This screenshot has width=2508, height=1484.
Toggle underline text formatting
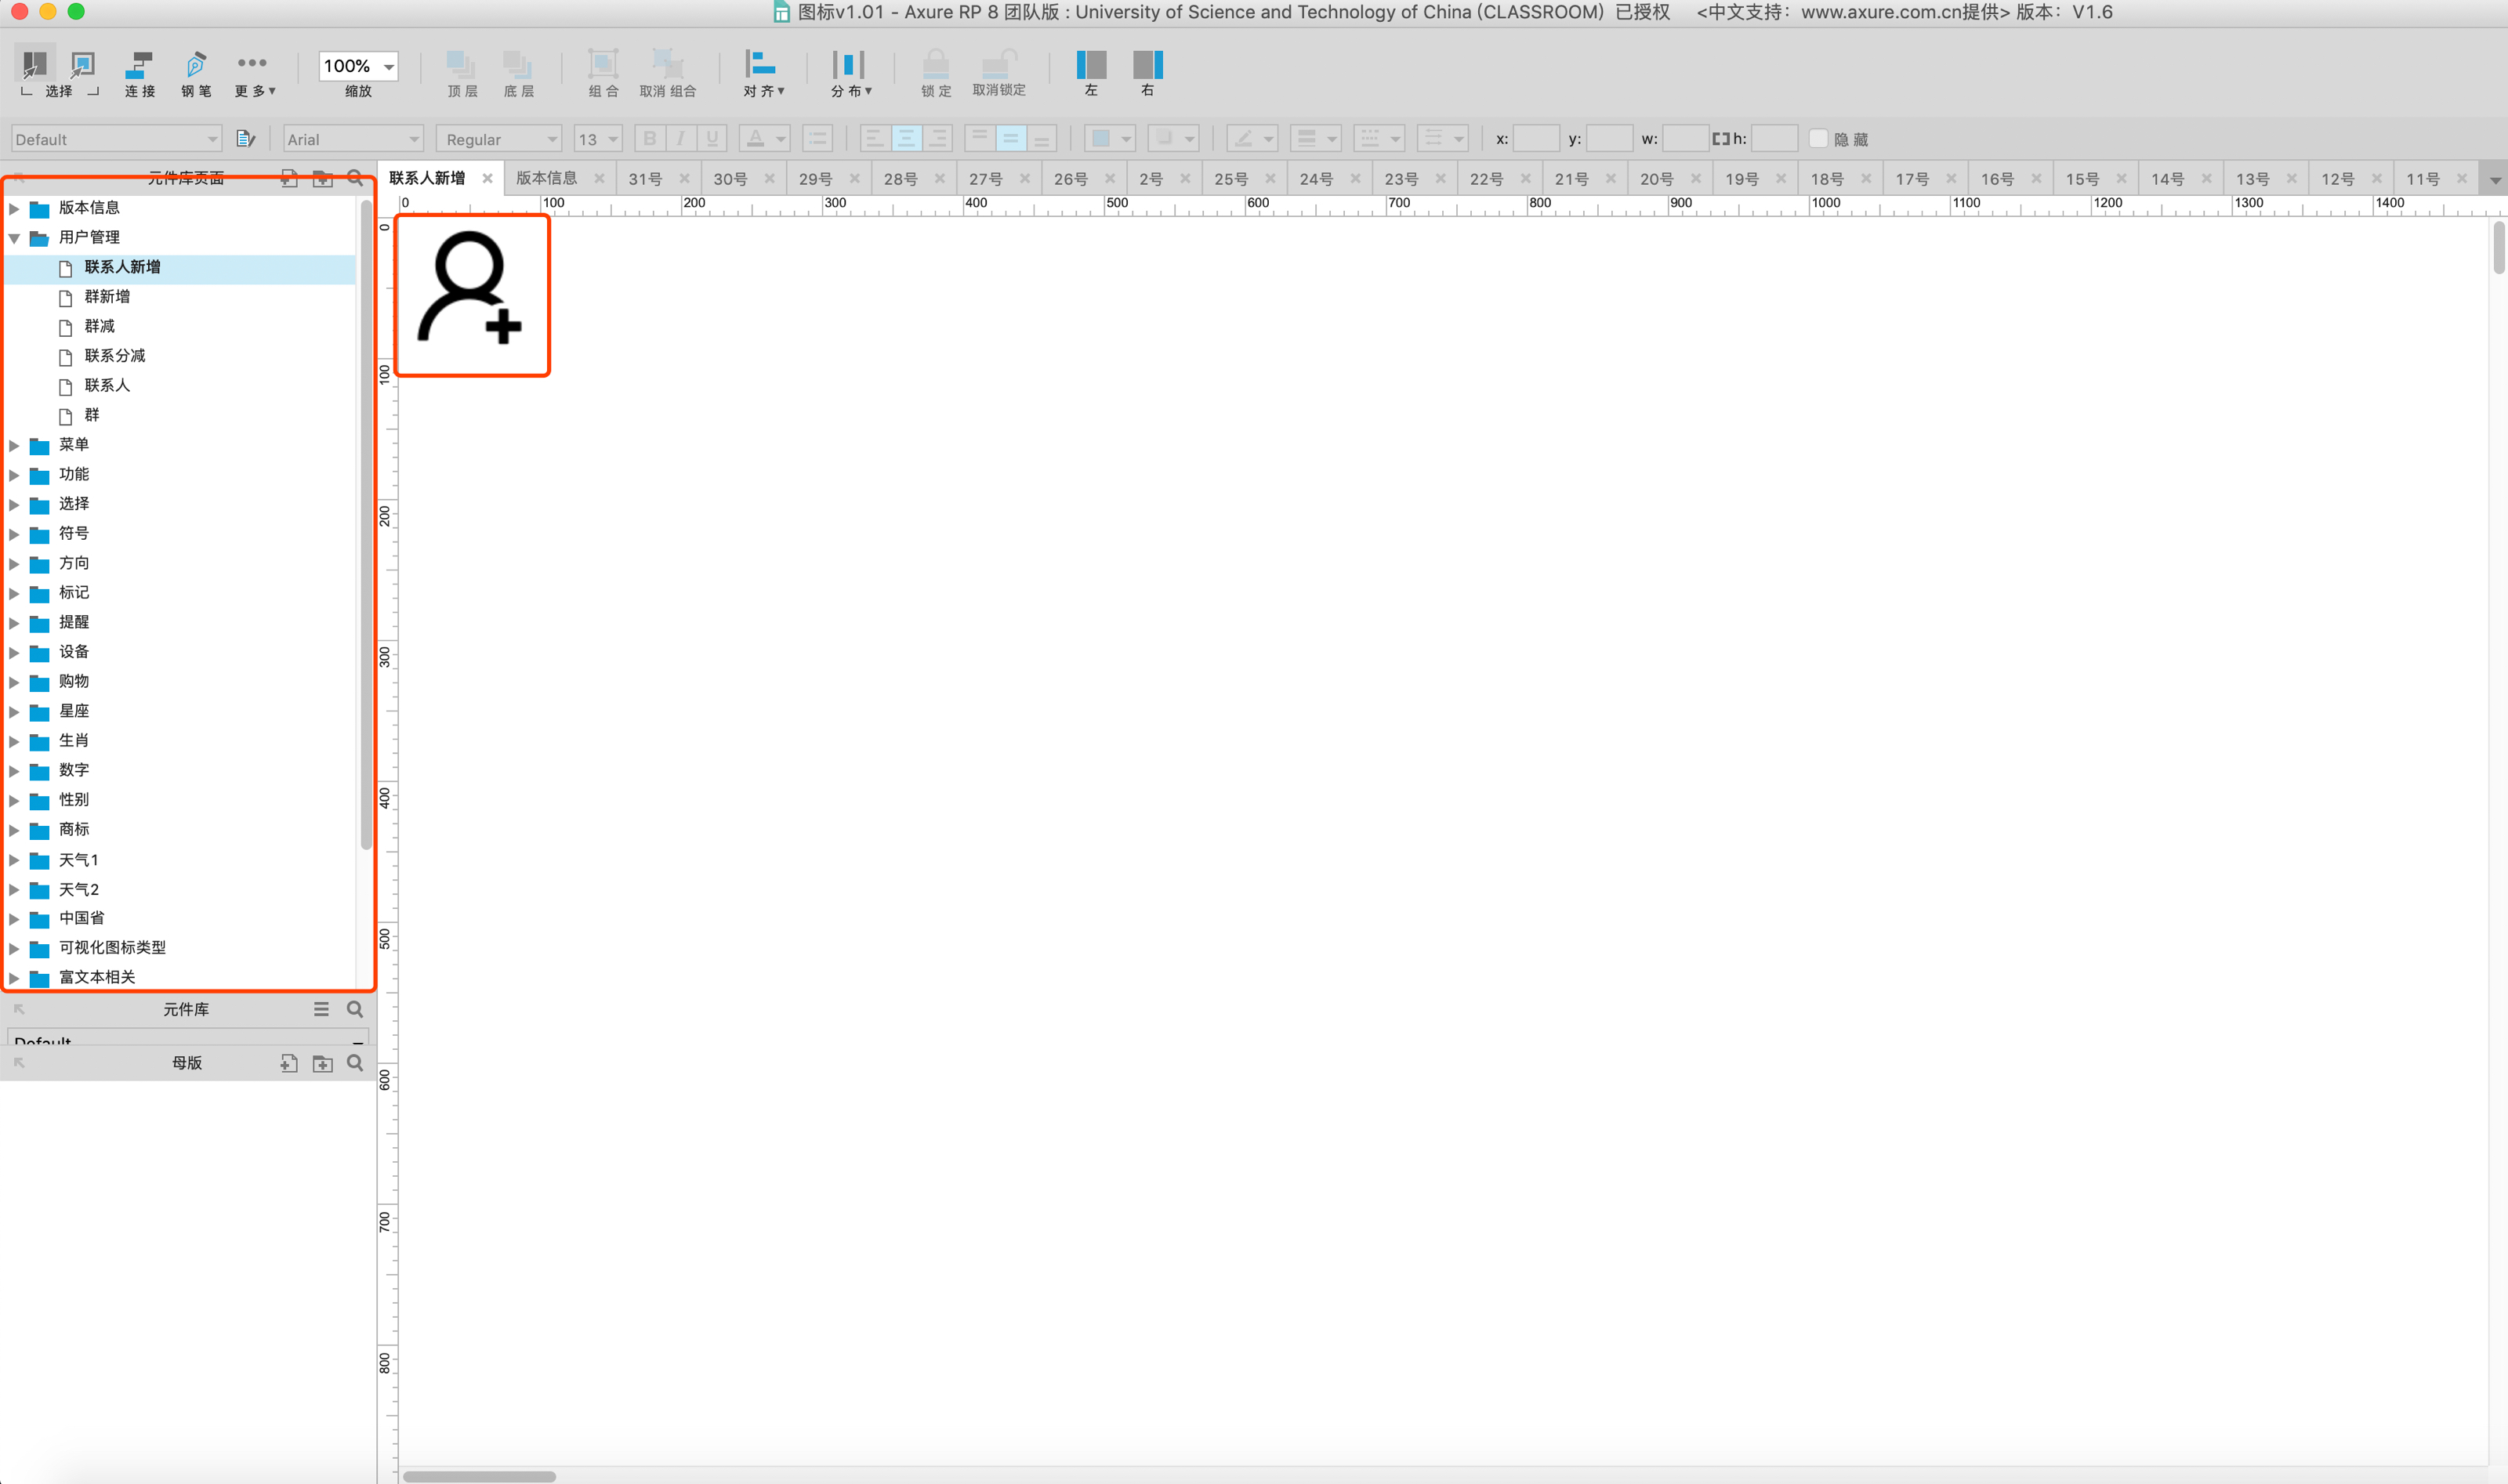pyautogui.click(x=712, y=139)
